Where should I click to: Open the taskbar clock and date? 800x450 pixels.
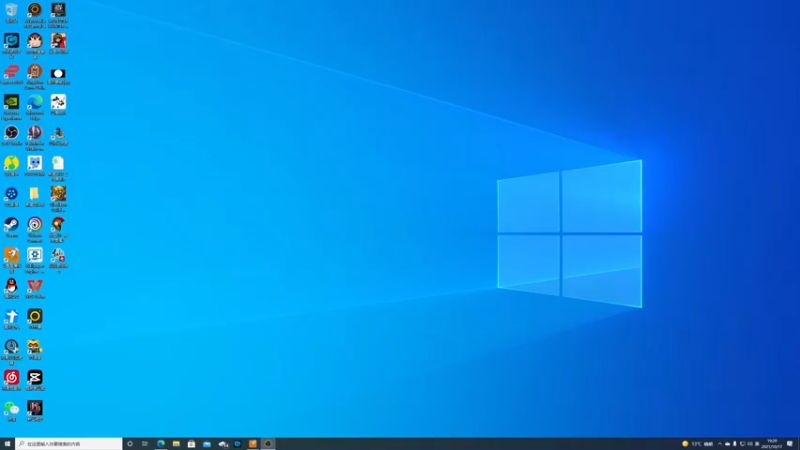pyautogui.click(x=772, y=444)
